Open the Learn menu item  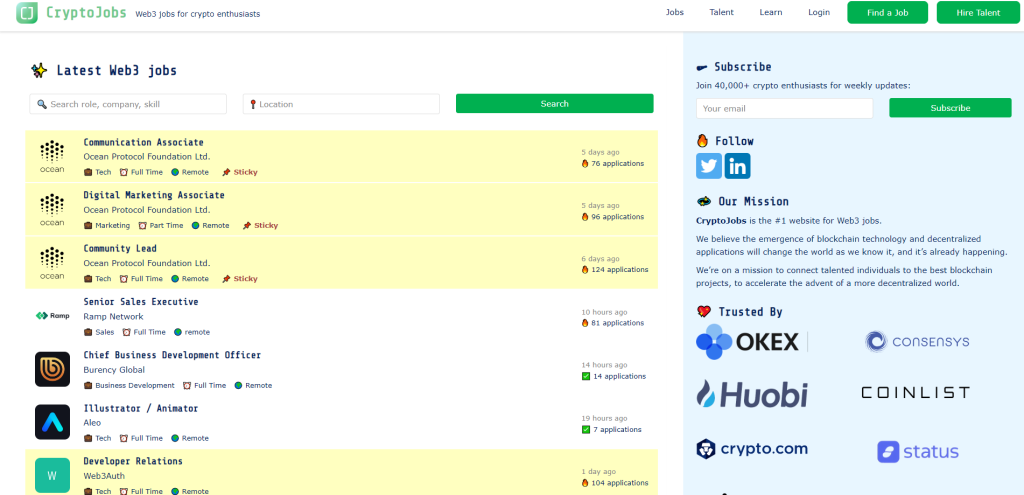point(771,12)
